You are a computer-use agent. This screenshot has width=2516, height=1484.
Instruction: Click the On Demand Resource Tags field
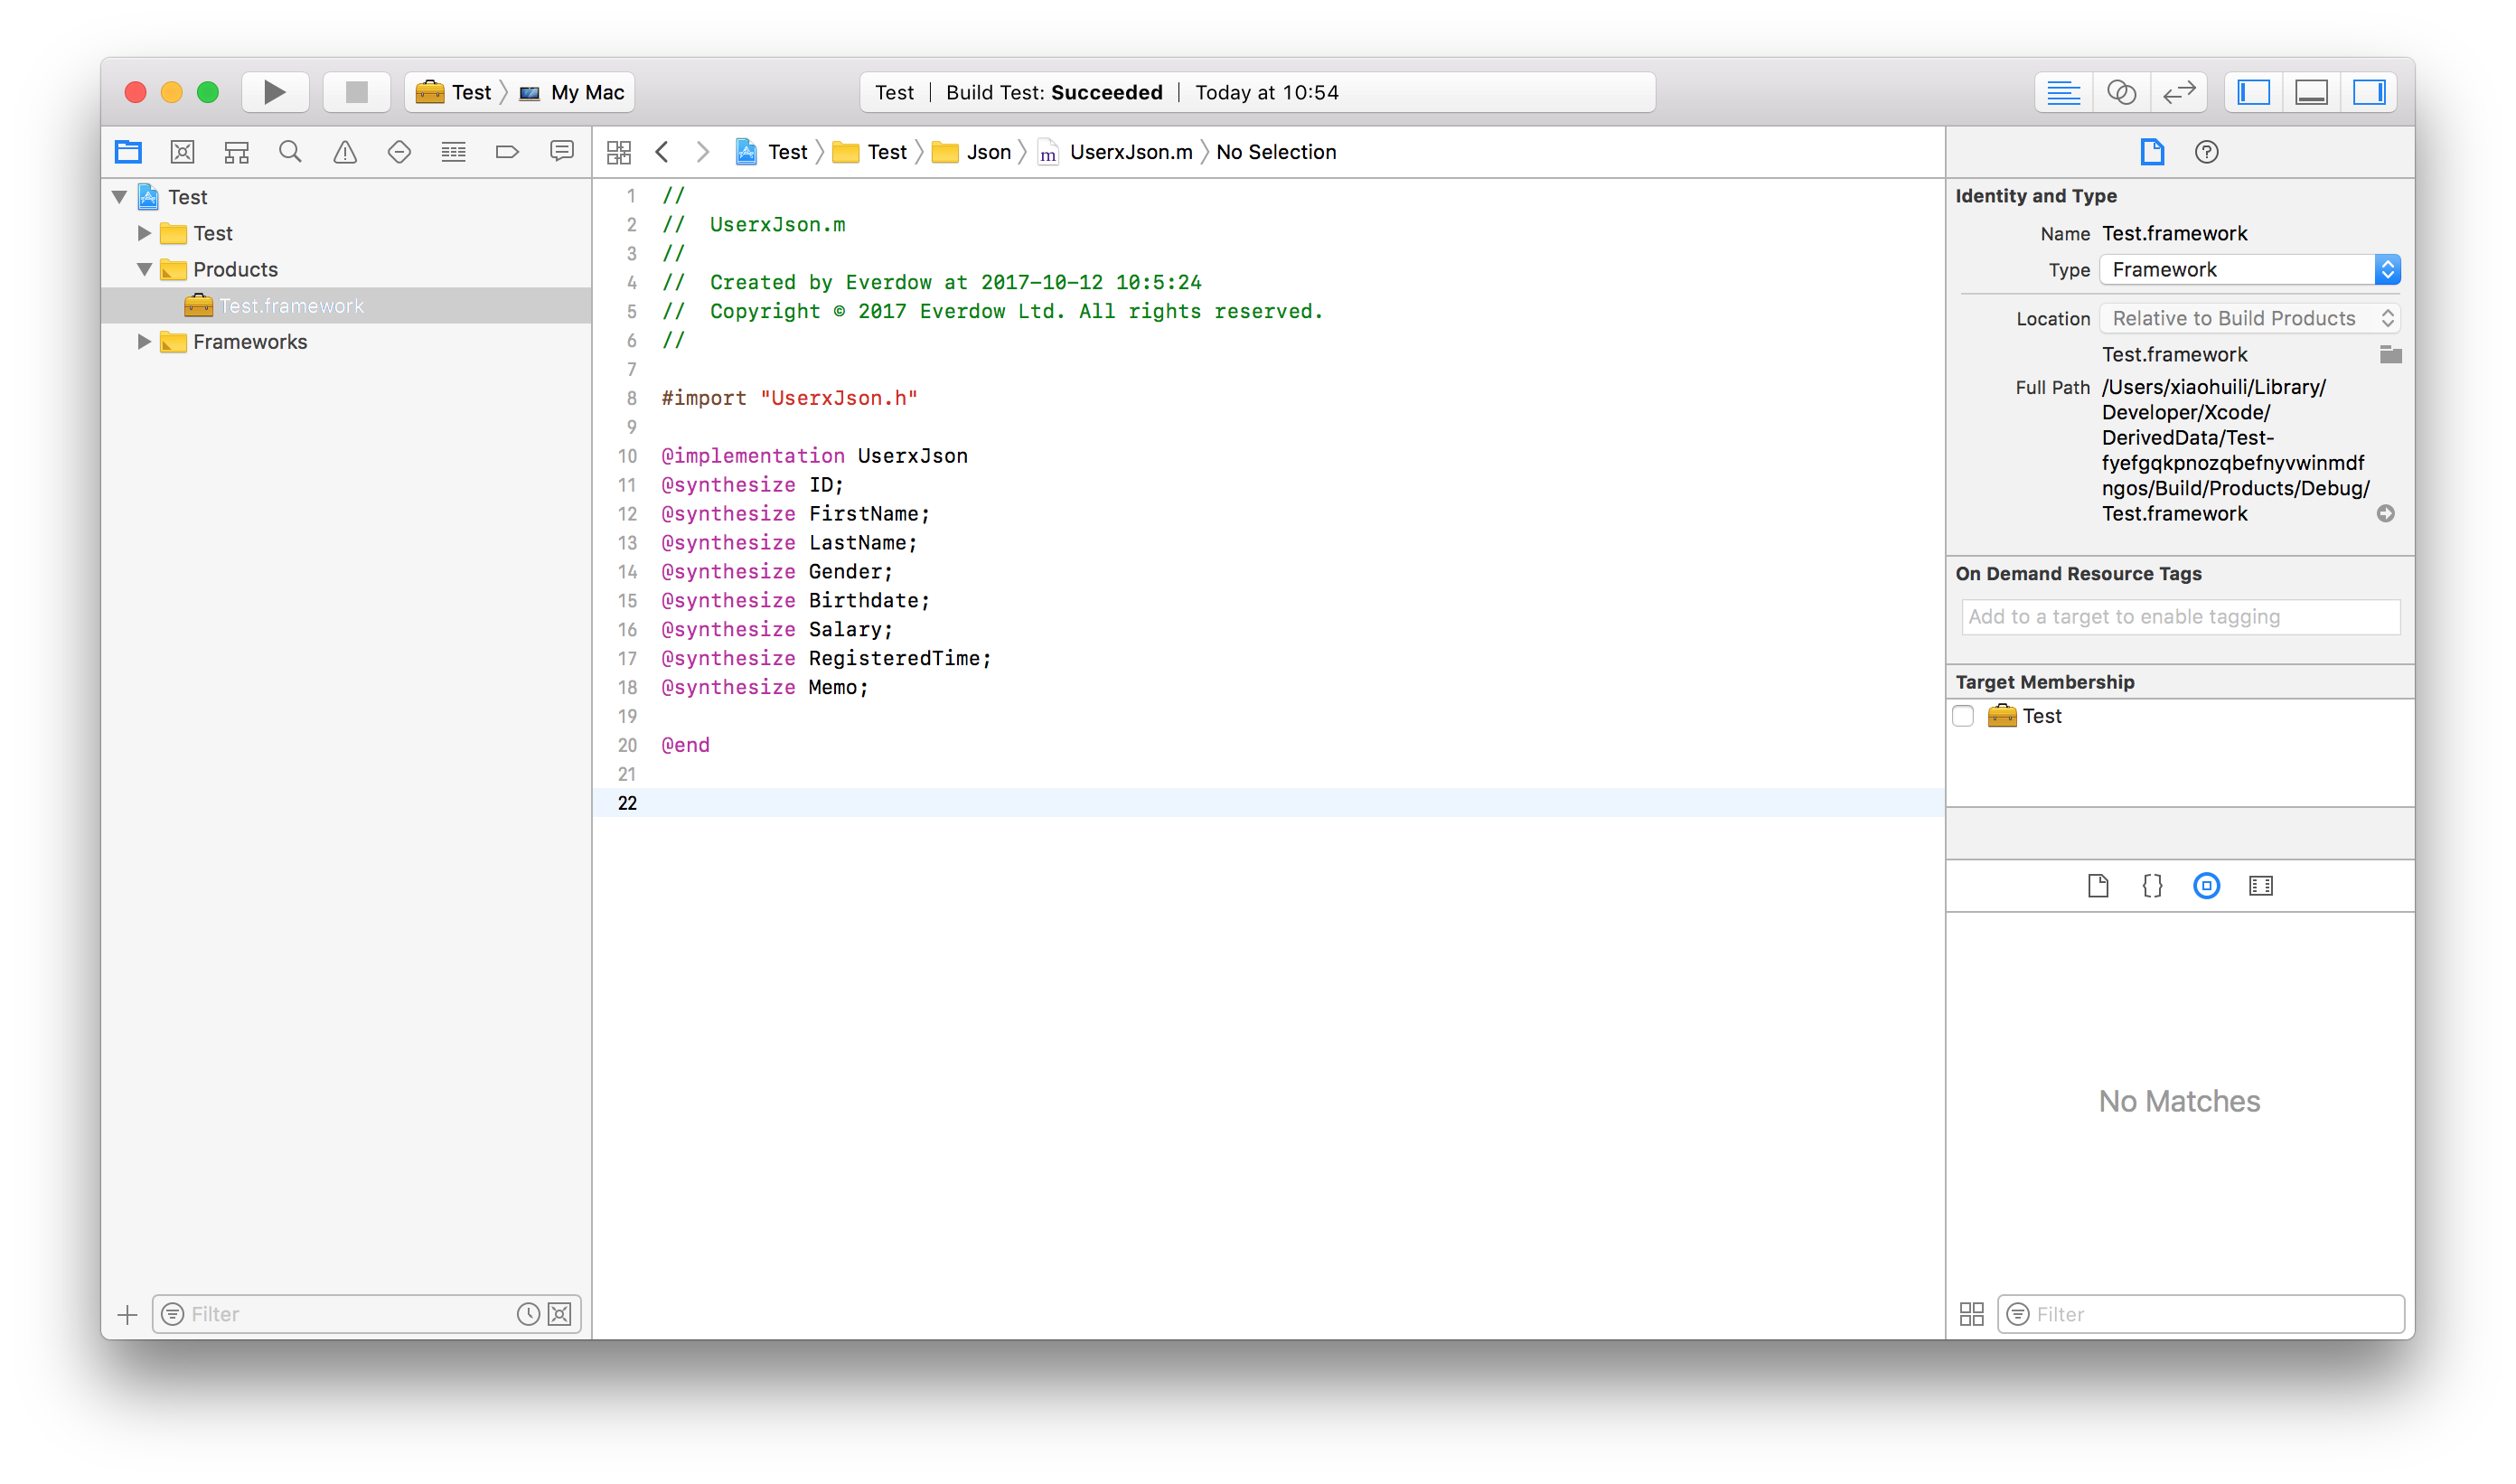(x=2180, y=617)
